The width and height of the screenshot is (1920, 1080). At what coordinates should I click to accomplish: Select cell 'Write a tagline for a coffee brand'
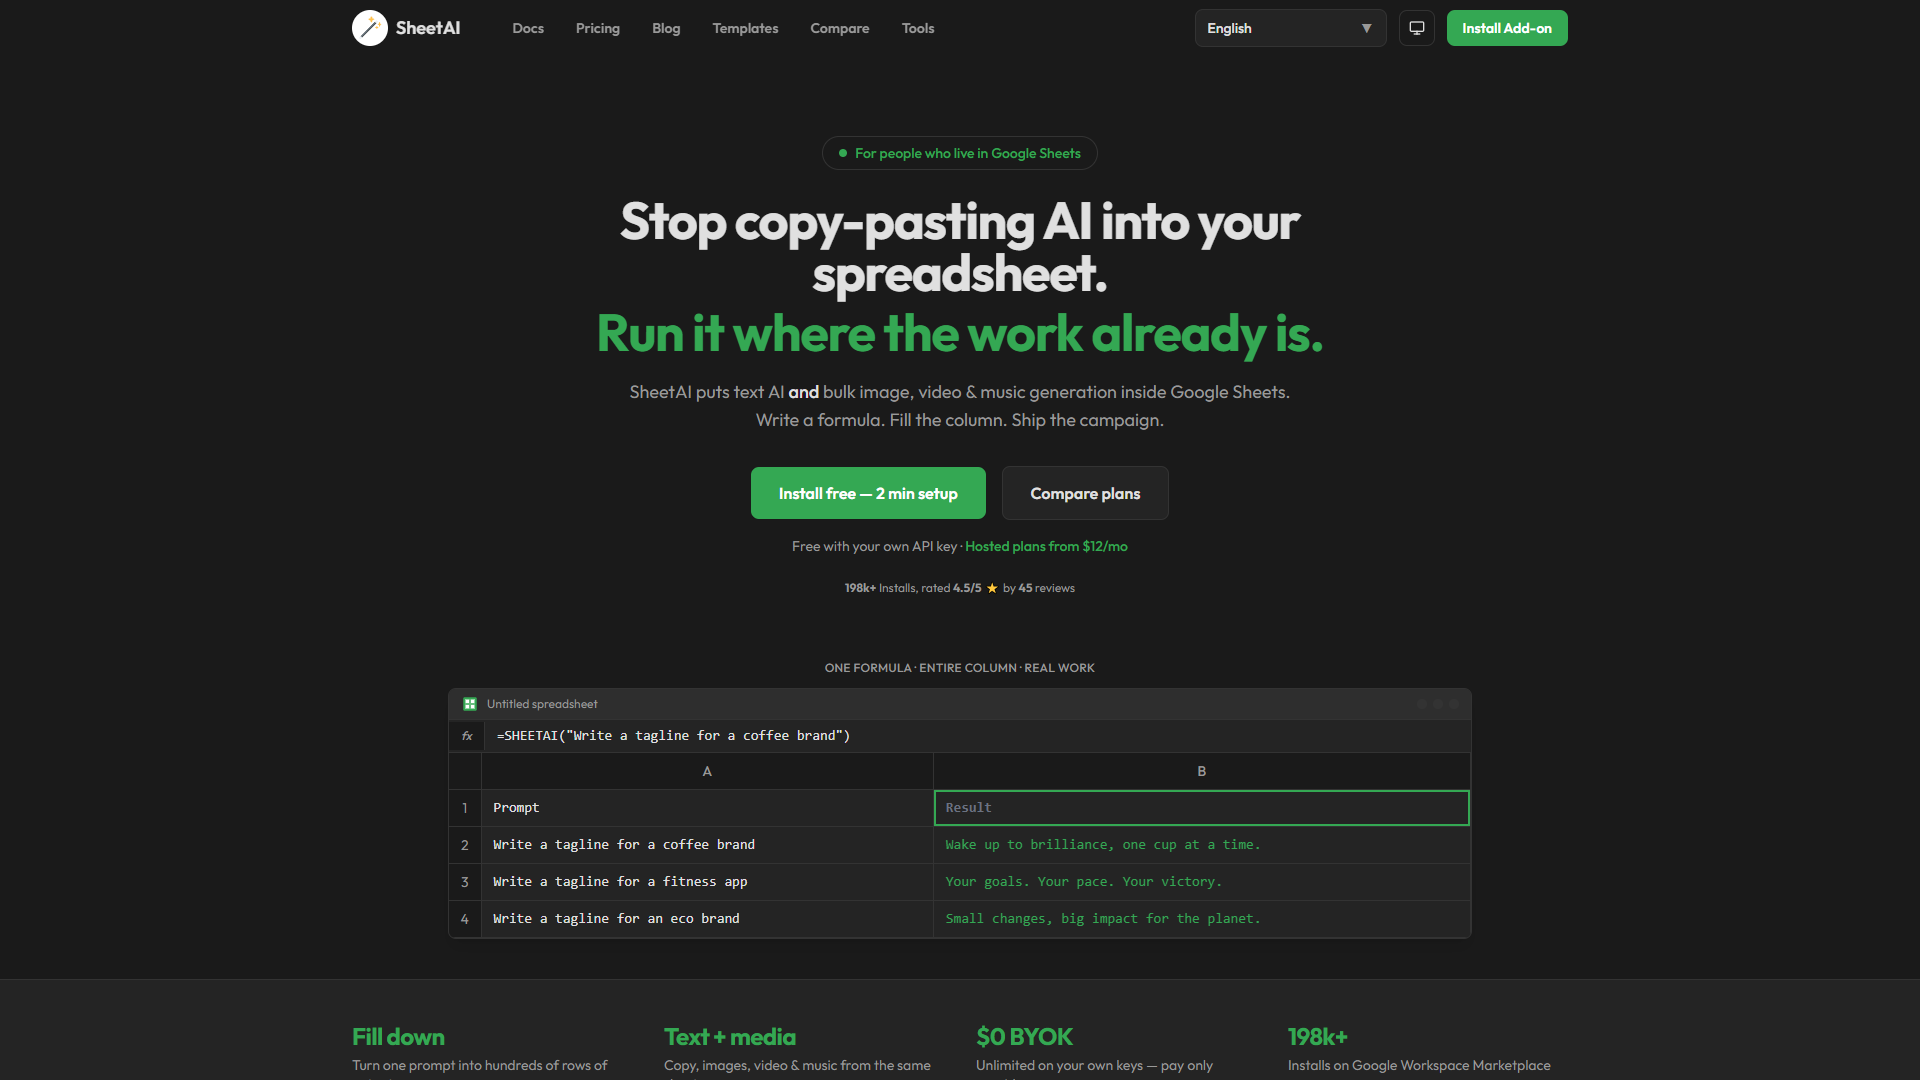point(707,845)
